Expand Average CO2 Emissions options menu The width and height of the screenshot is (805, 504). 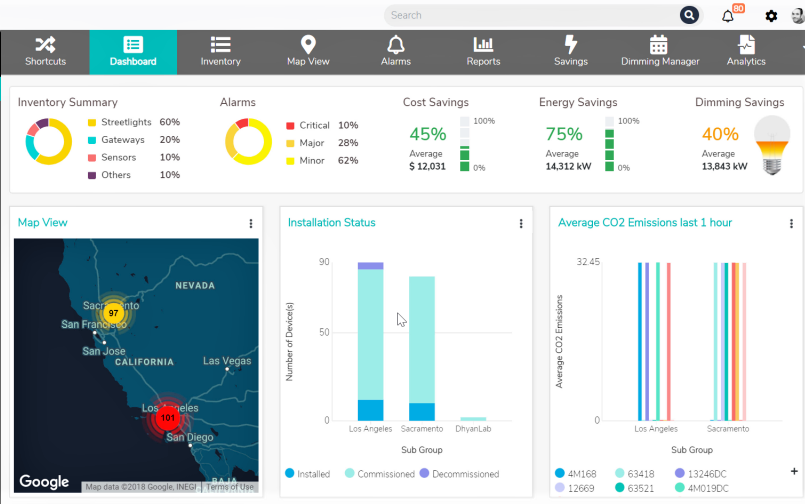click(x=791, y=224)
